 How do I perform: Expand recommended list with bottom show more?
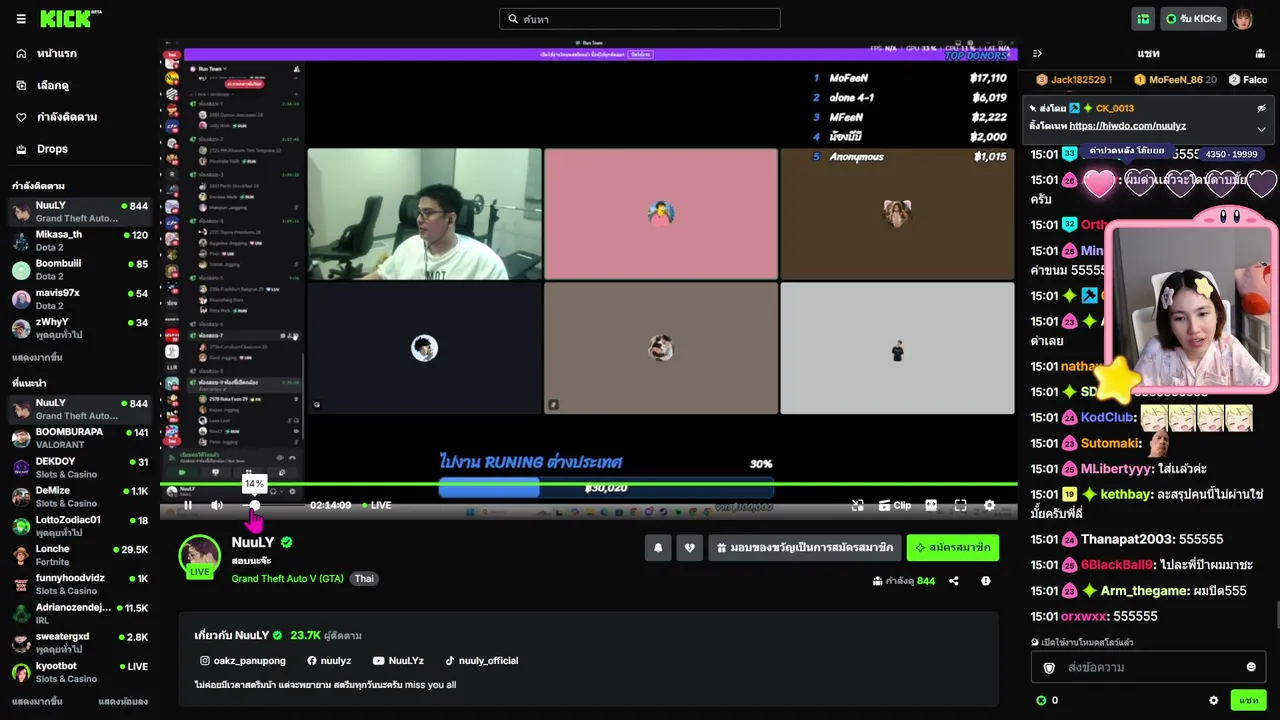(37, 701)
